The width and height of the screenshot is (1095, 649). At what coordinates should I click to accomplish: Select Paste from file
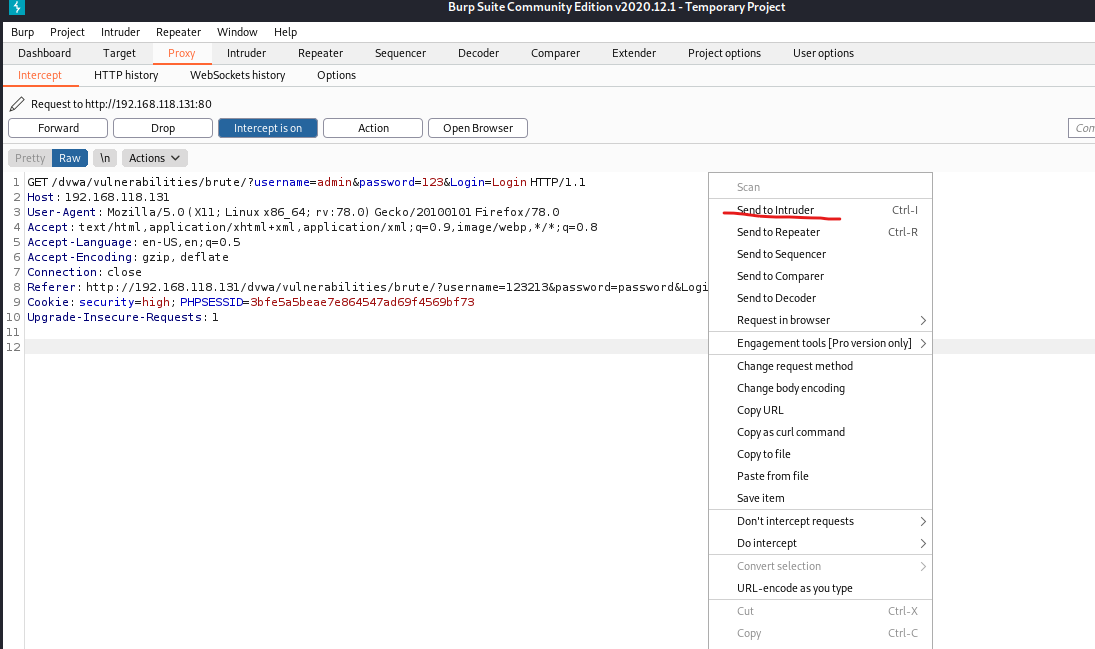tap(821, 476)
